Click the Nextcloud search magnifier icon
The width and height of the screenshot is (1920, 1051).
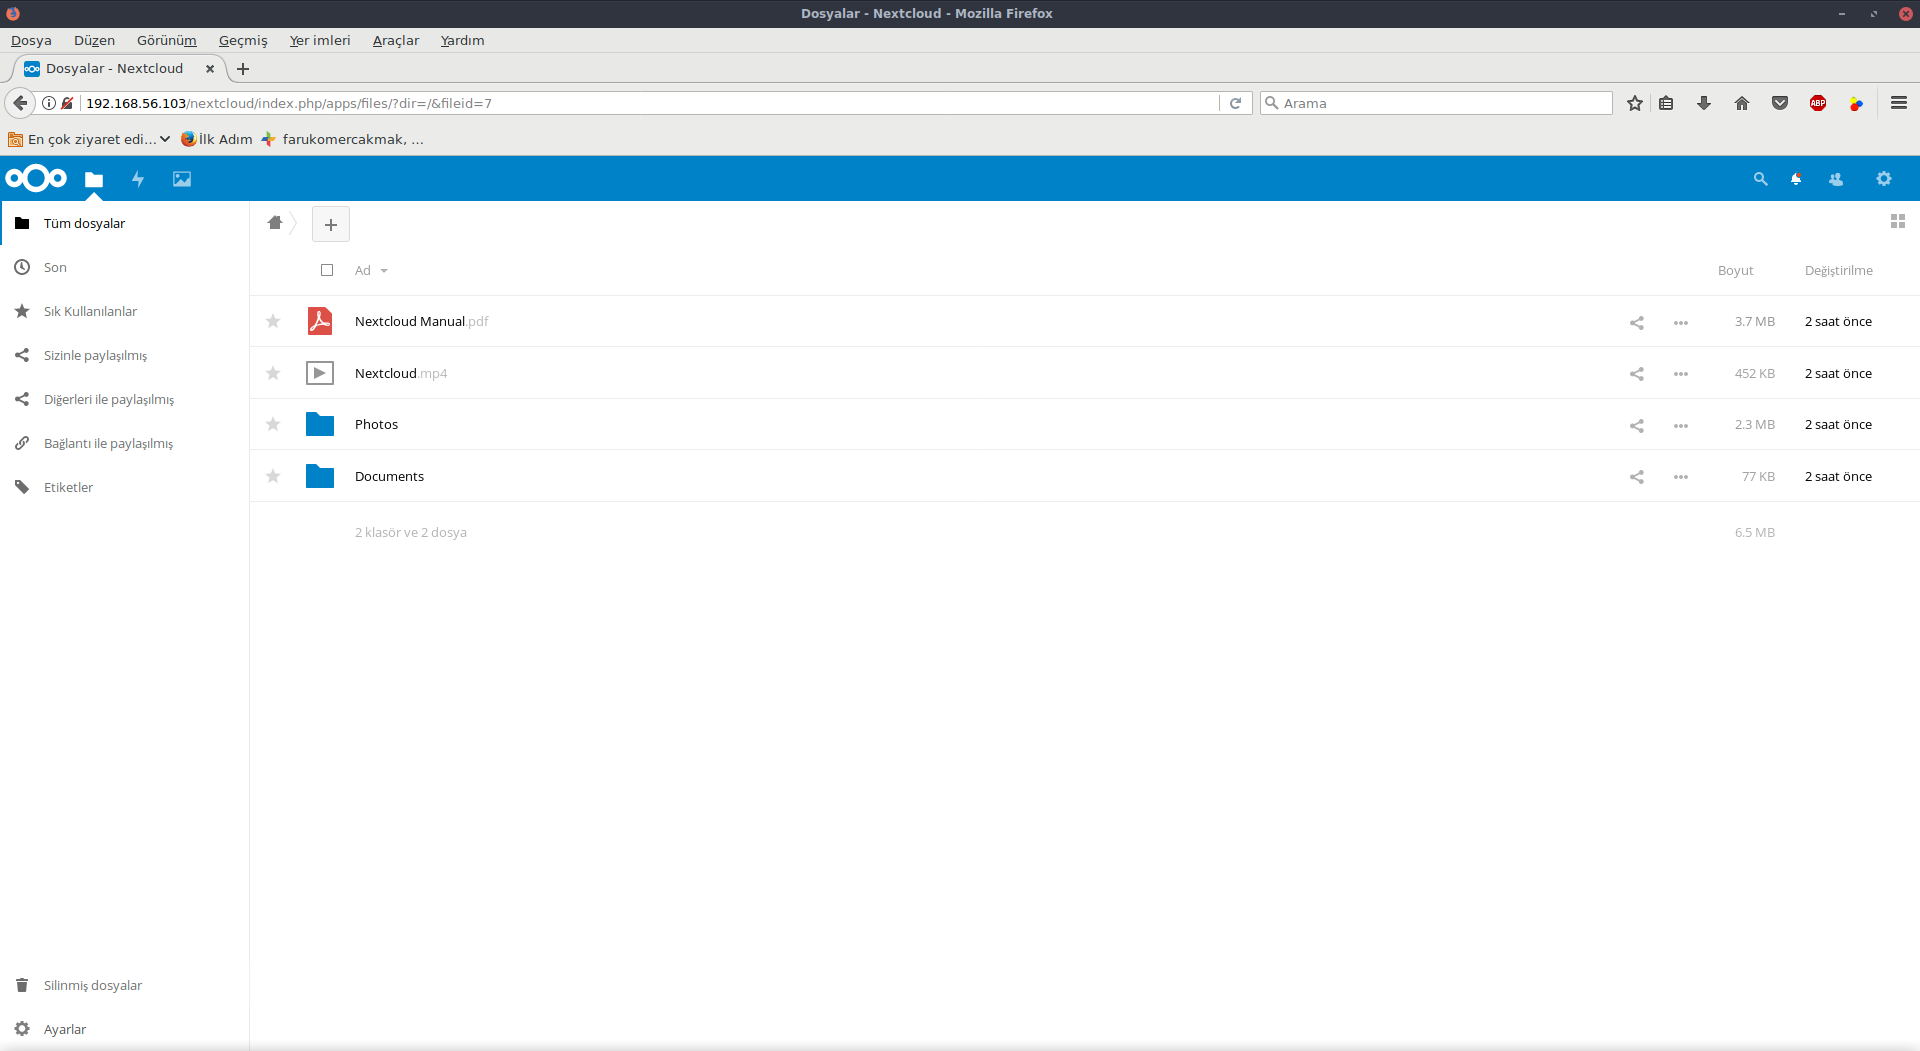(x=1760, y=179)
